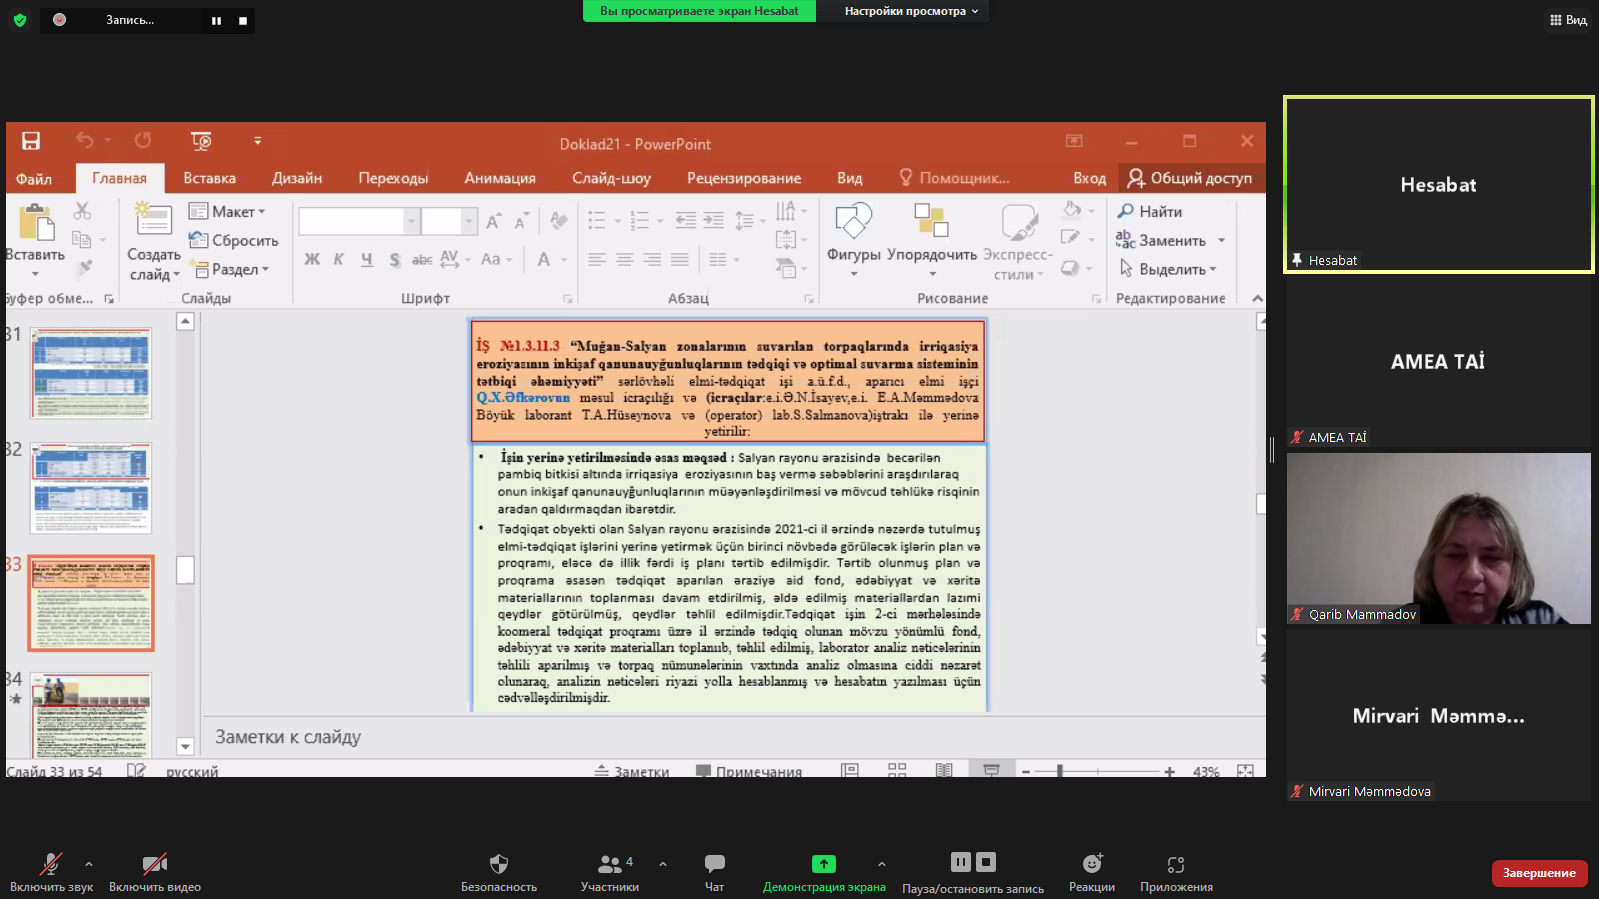Select slide 34 thumbnail
Image resolution: width=1599 pixels, height=899 pixels.
91,714
